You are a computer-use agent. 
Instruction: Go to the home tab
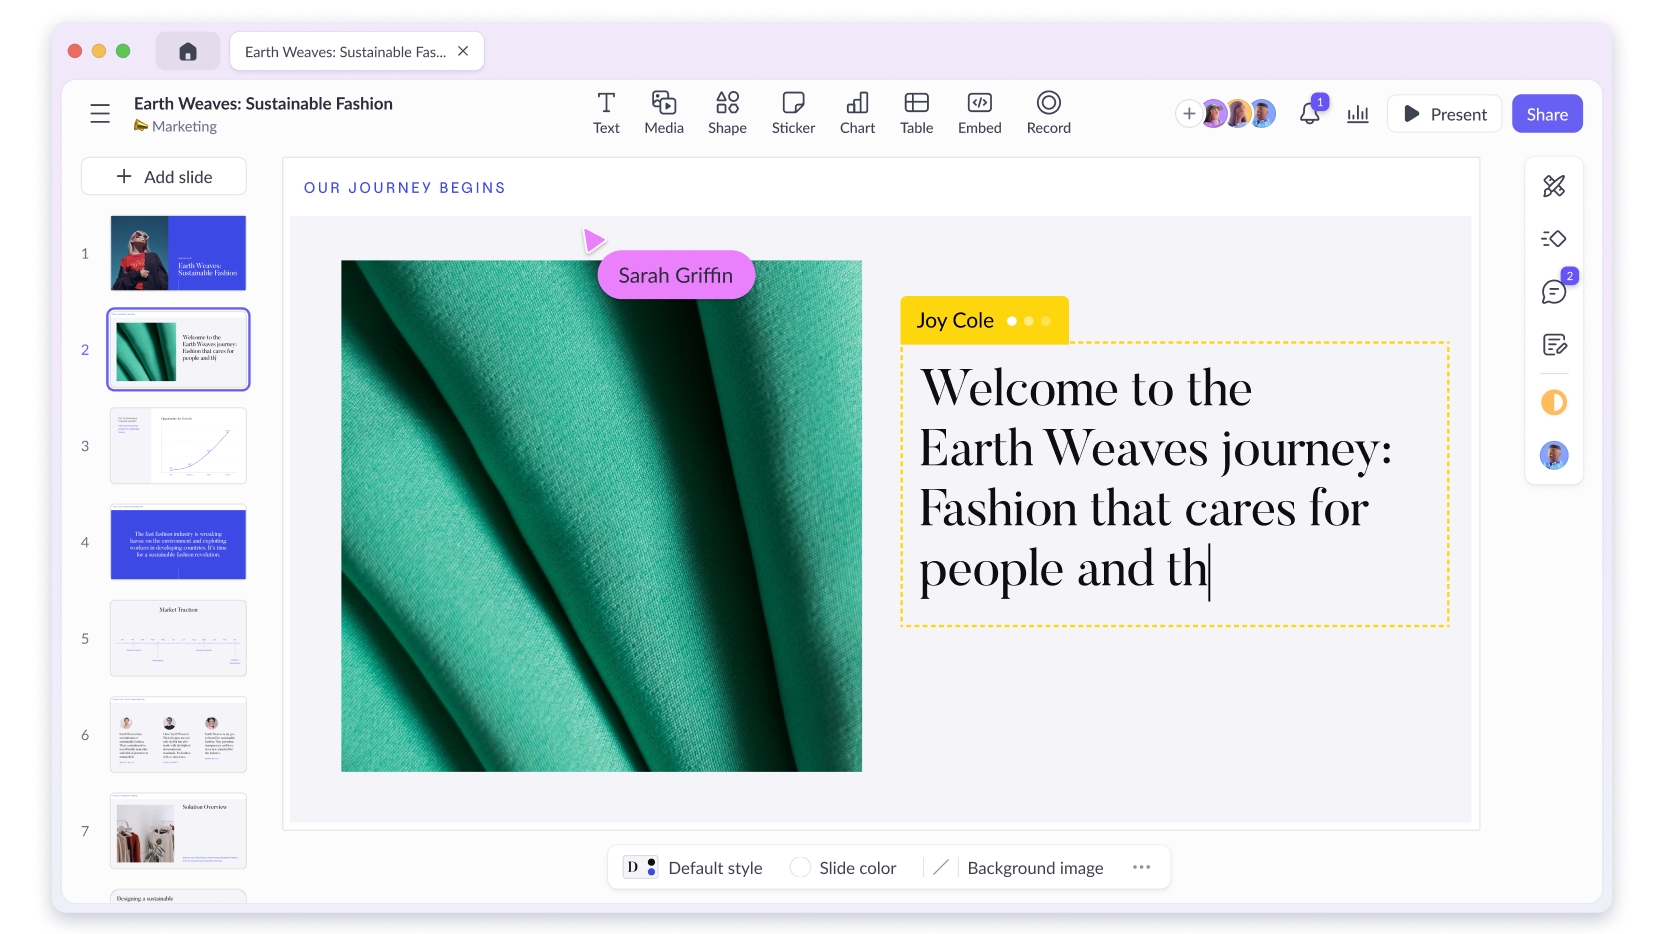188,51
